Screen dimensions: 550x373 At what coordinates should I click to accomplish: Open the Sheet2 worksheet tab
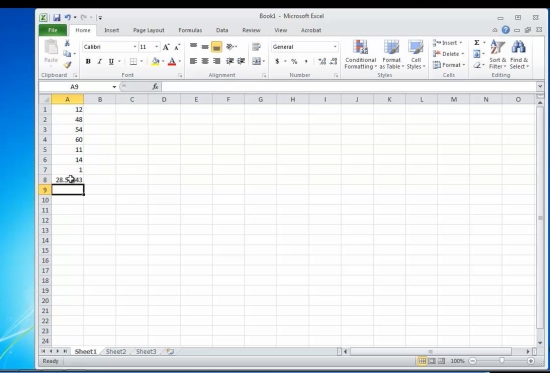pyautogui.click(x=116, y=351)
